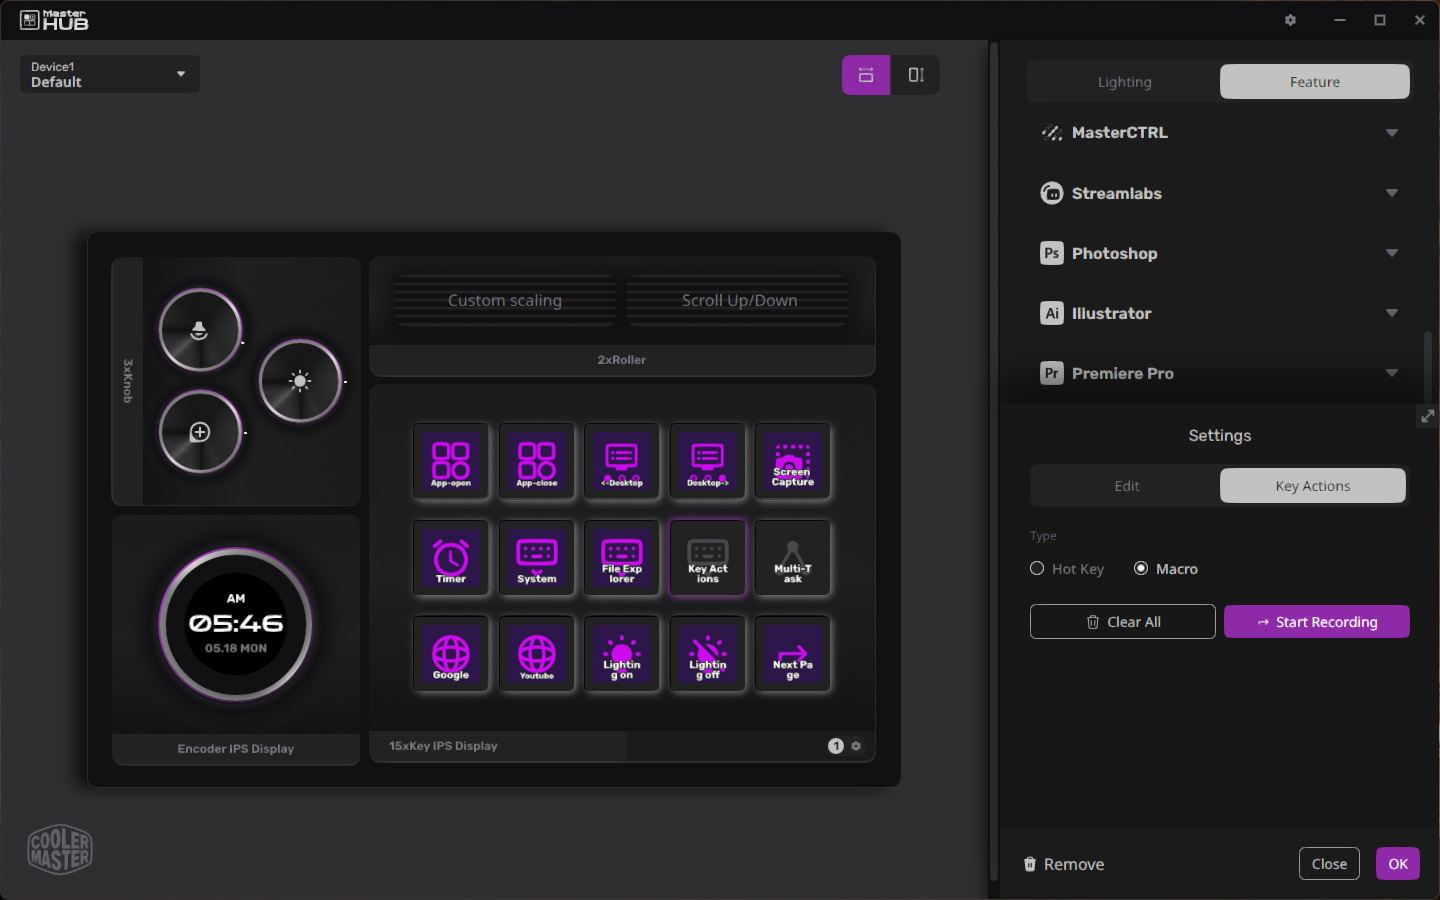
Task: Select the Screen Capture key
Action: click(793, 462)
